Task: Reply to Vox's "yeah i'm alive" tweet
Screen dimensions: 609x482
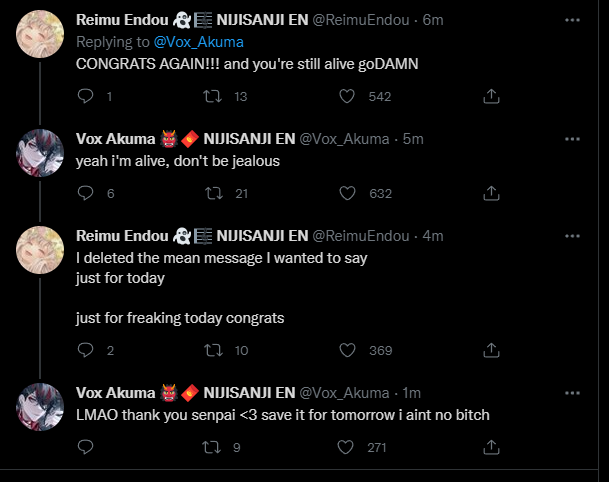Action: (85, 193)
